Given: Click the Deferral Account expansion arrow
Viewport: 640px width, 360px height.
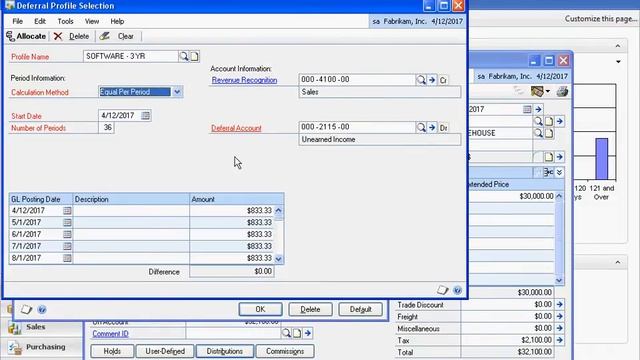Looking at the screenshot, I should (432, 128).
